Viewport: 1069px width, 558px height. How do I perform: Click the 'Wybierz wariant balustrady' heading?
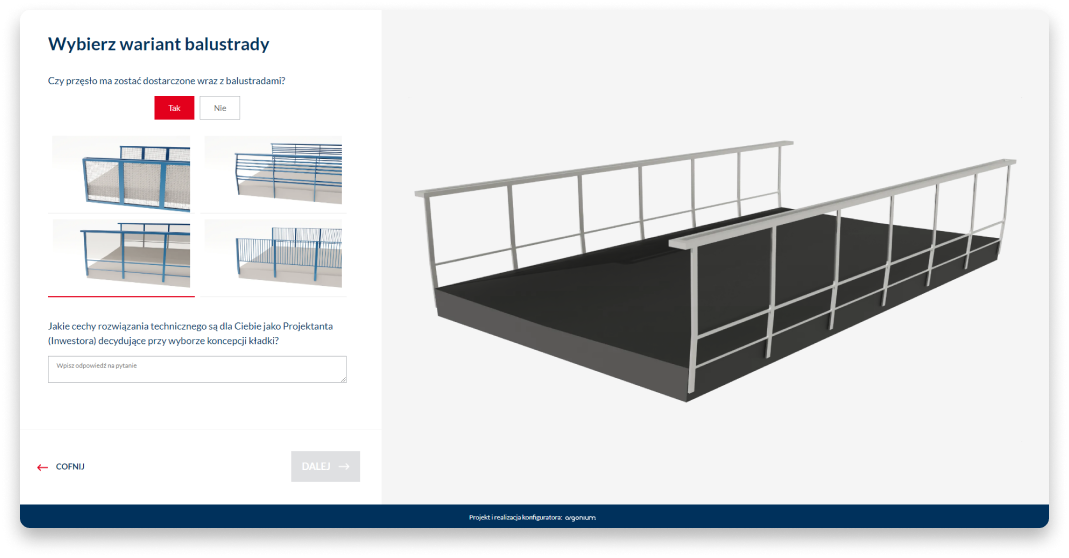coord(158,44)
